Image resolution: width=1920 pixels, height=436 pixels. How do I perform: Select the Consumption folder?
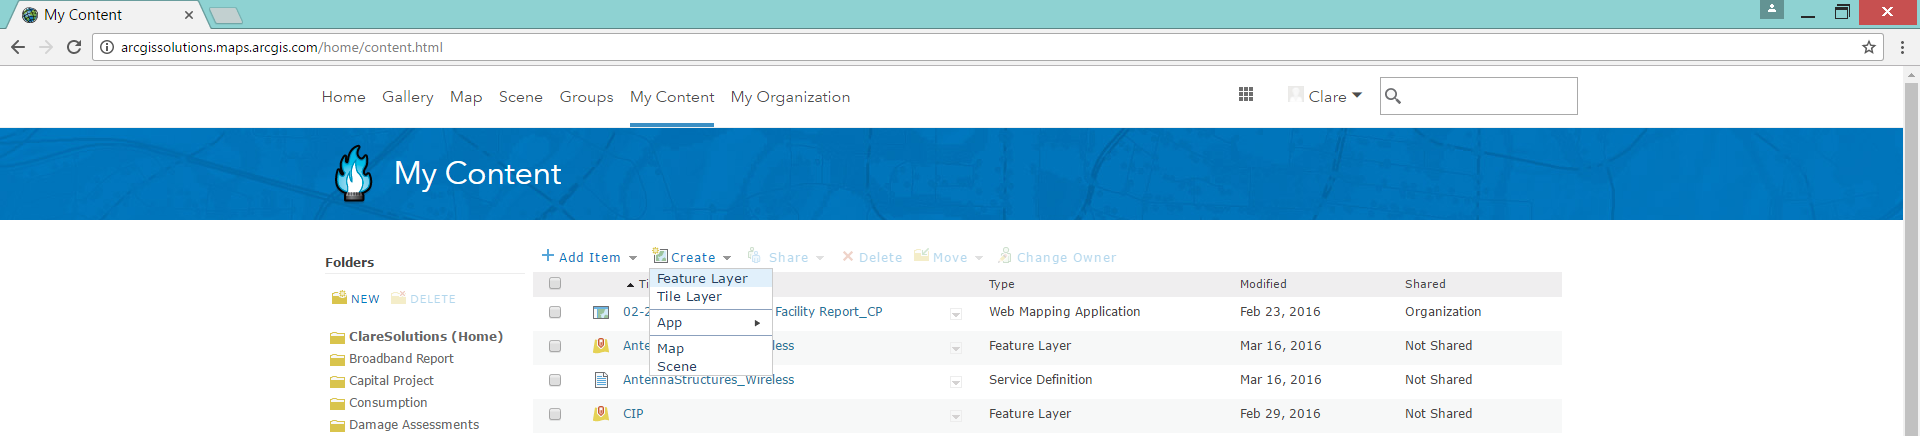tap(388, 403)
